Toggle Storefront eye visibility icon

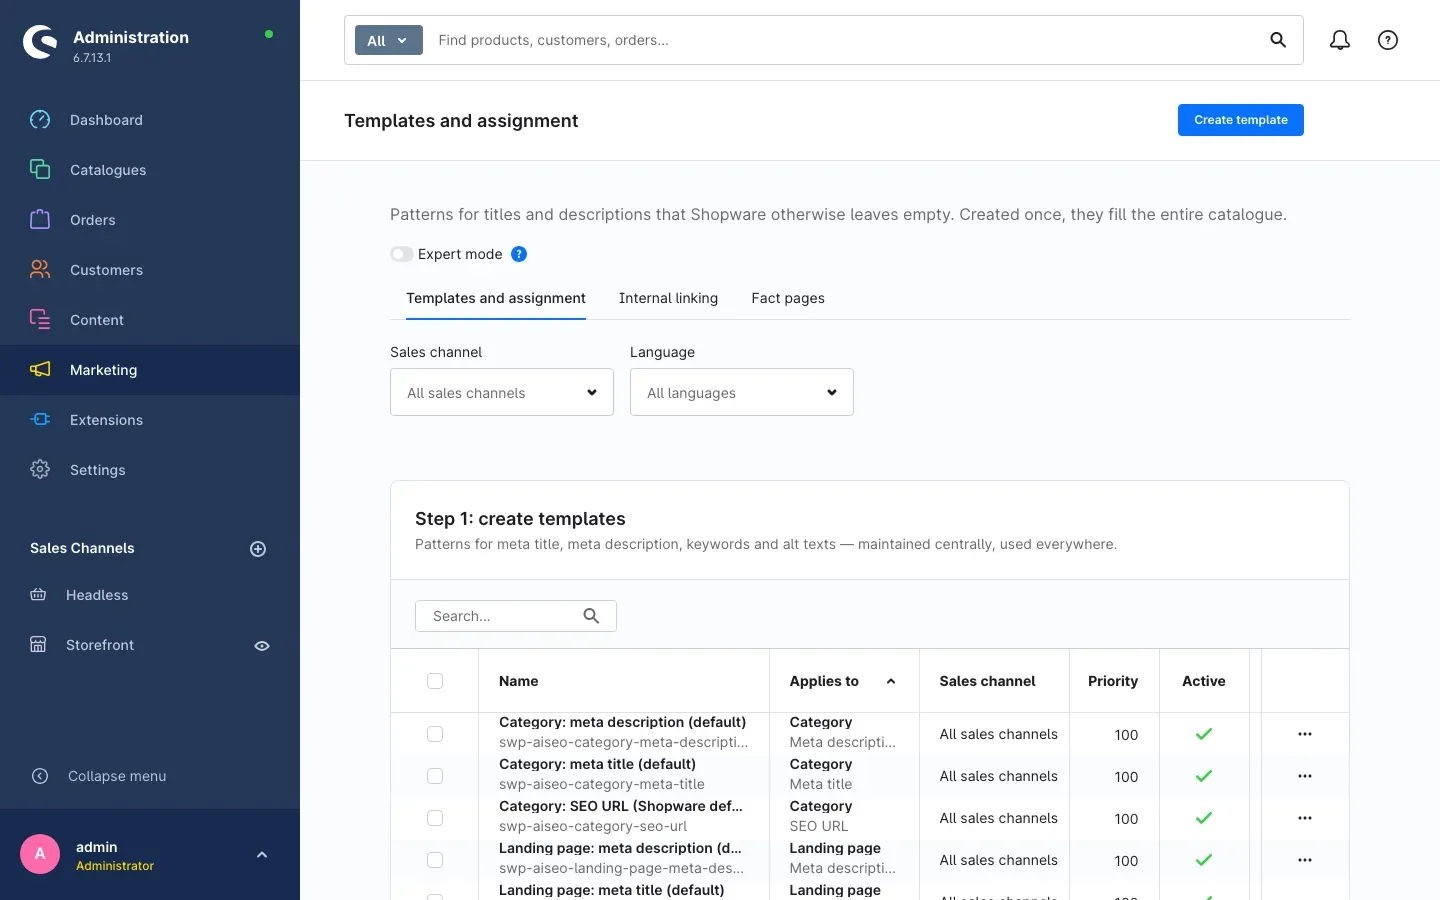(x=262, y=646)
